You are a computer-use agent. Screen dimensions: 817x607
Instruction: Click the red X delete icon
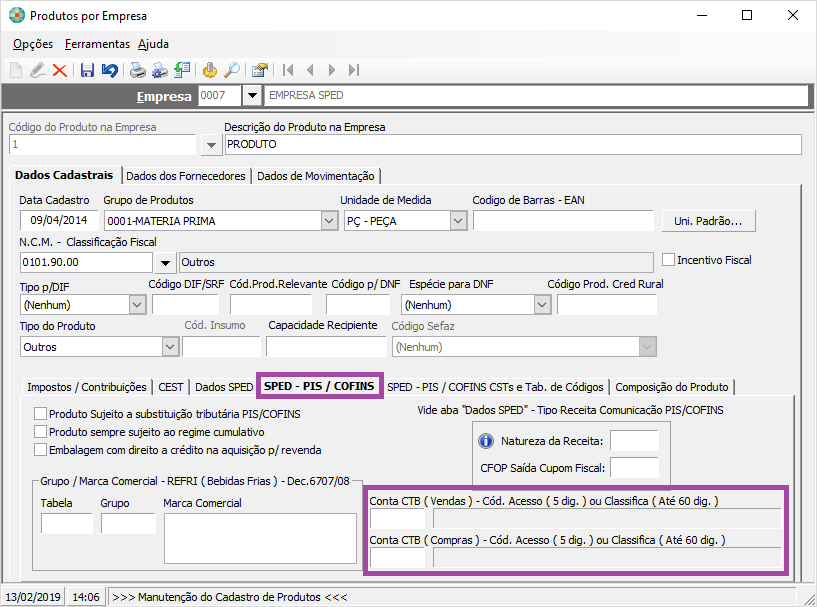click(x=59, y=70)
